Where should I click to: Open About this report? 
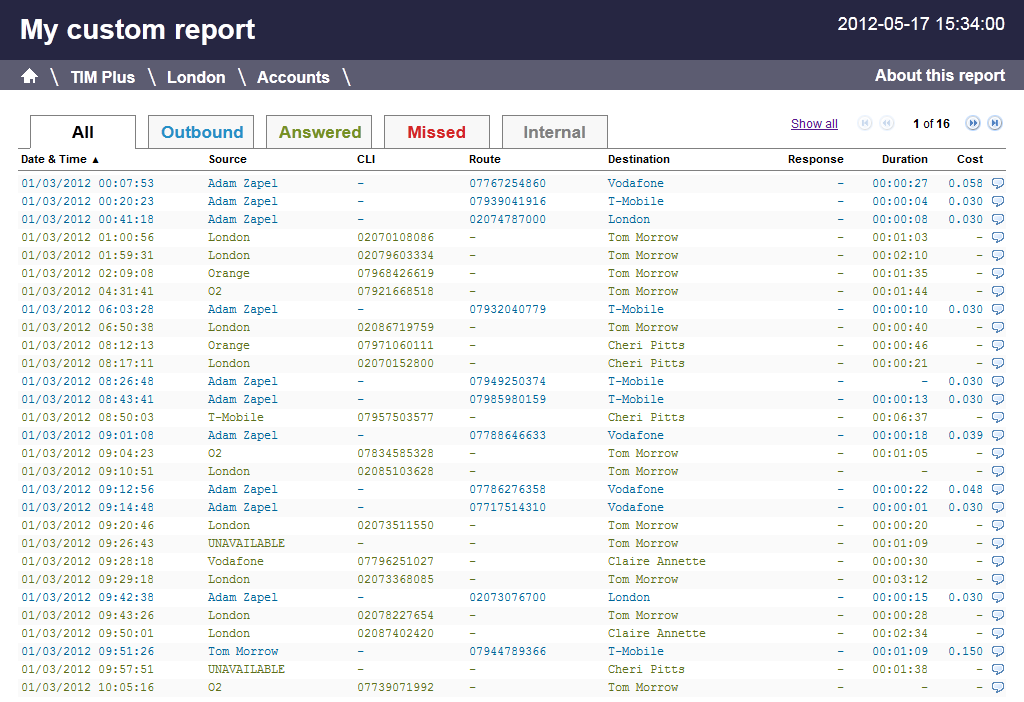coord(939,75)
